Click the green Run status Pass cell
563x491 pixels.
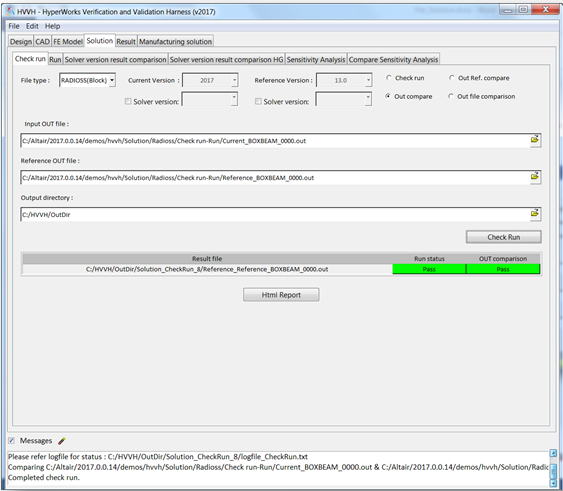tap(429, 269)
